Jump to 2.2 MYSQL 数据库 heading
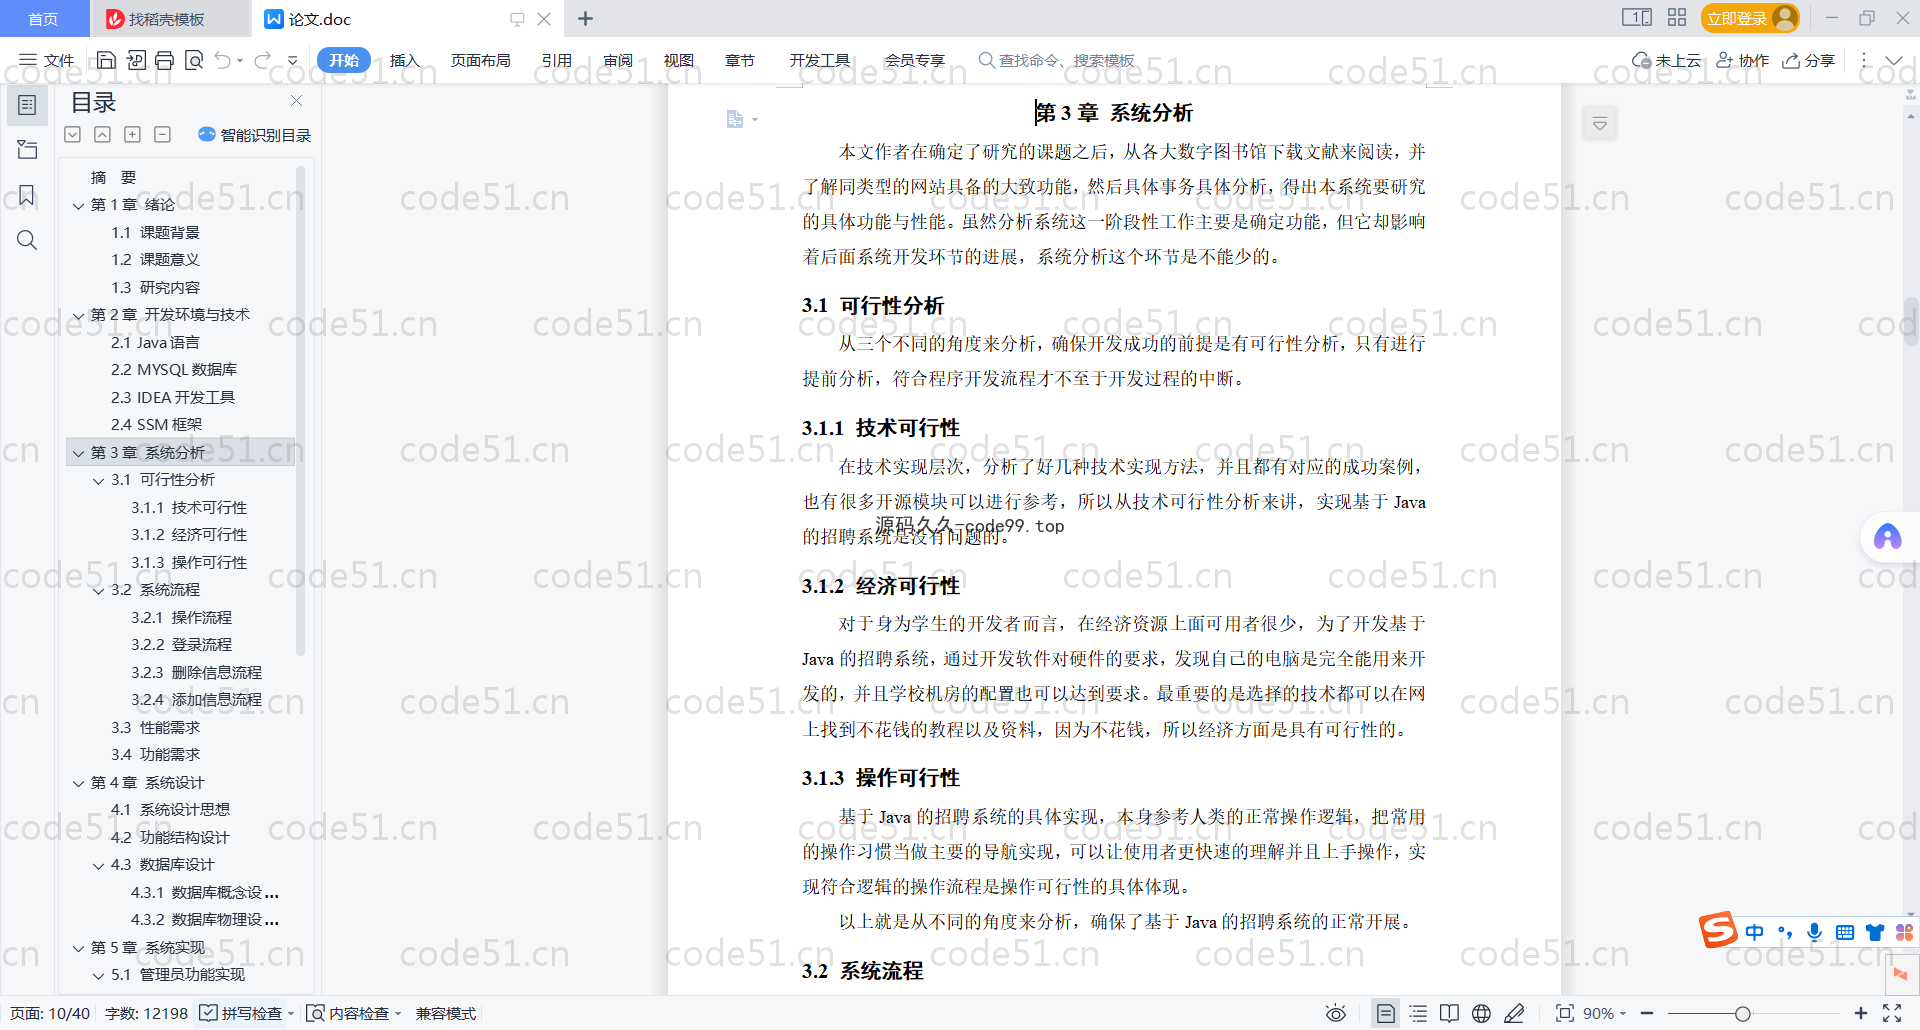Image resolution: width=1920 pixels, height=1030 pixels. 174,370
